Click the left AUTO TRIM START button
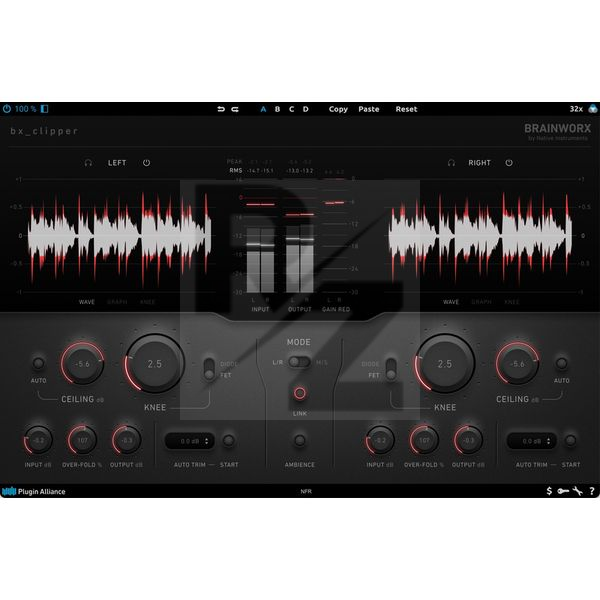 (x=228, y=440)
